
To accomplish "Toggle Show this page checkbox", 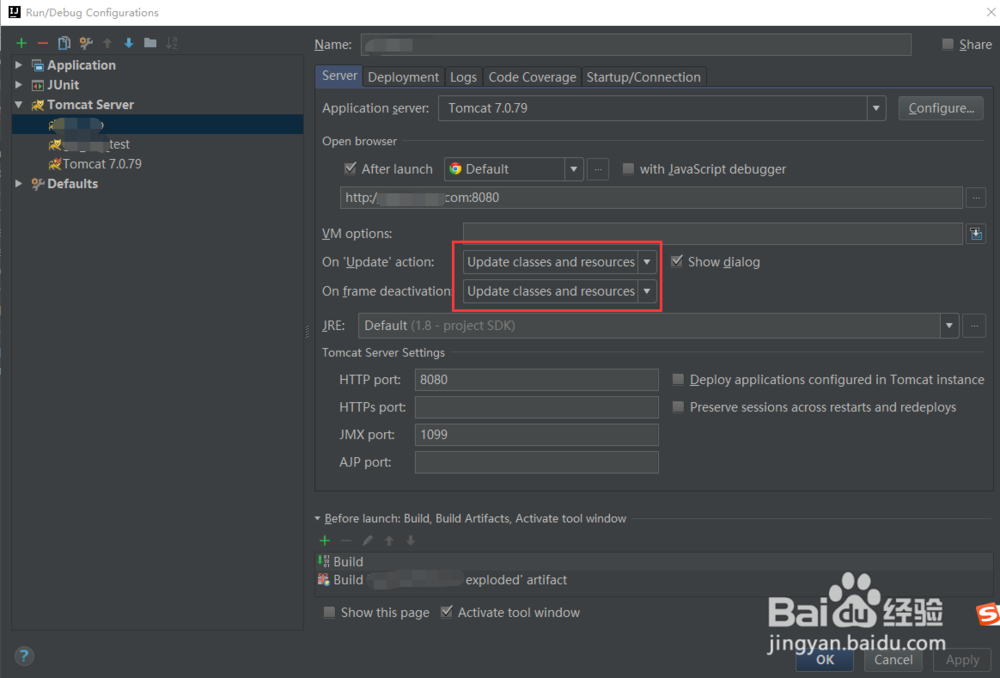I will tap(329, 612).
